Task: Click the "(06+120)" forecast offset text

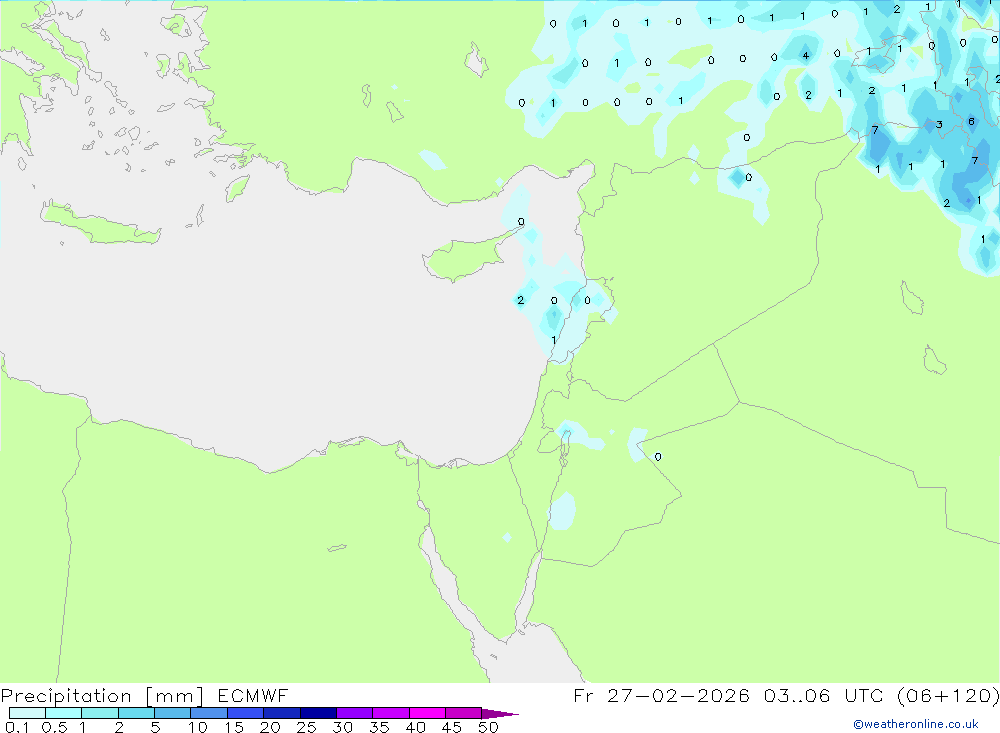Action: pos(949,696)
